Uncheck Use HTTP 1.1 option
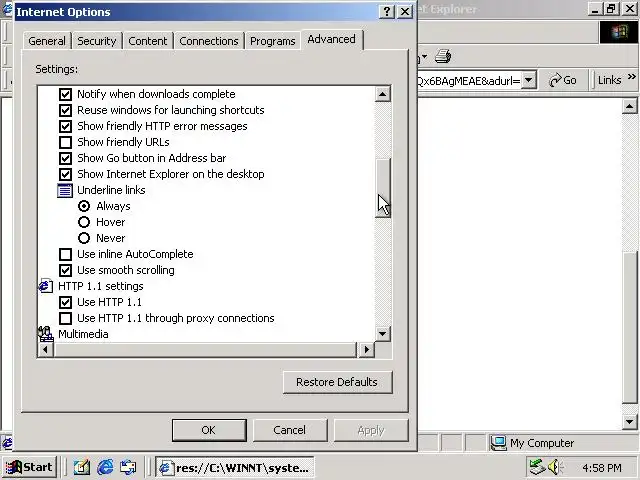Image resolution: width=640 pixels, height=480 pixels. 65,302
